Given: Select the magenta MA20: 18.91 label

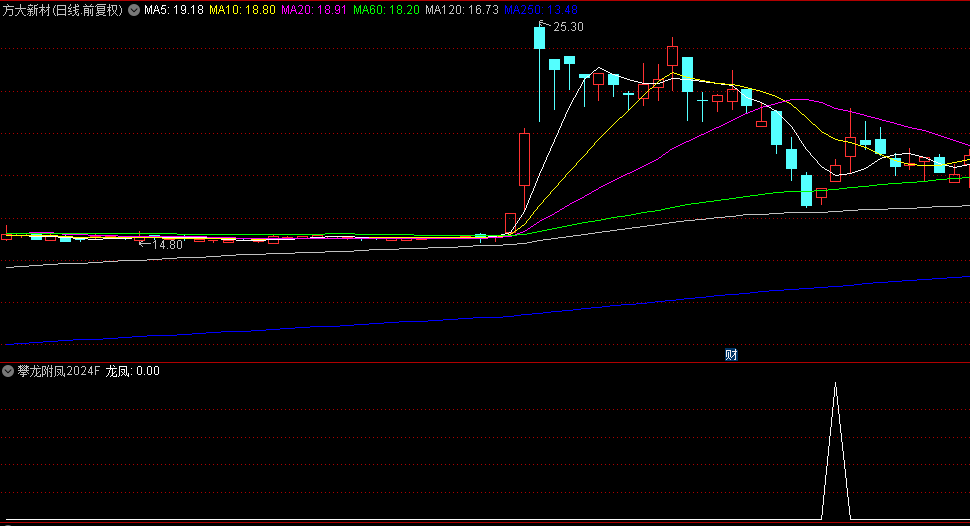Looking at the screenshot, I should click(x=313, y=10).
